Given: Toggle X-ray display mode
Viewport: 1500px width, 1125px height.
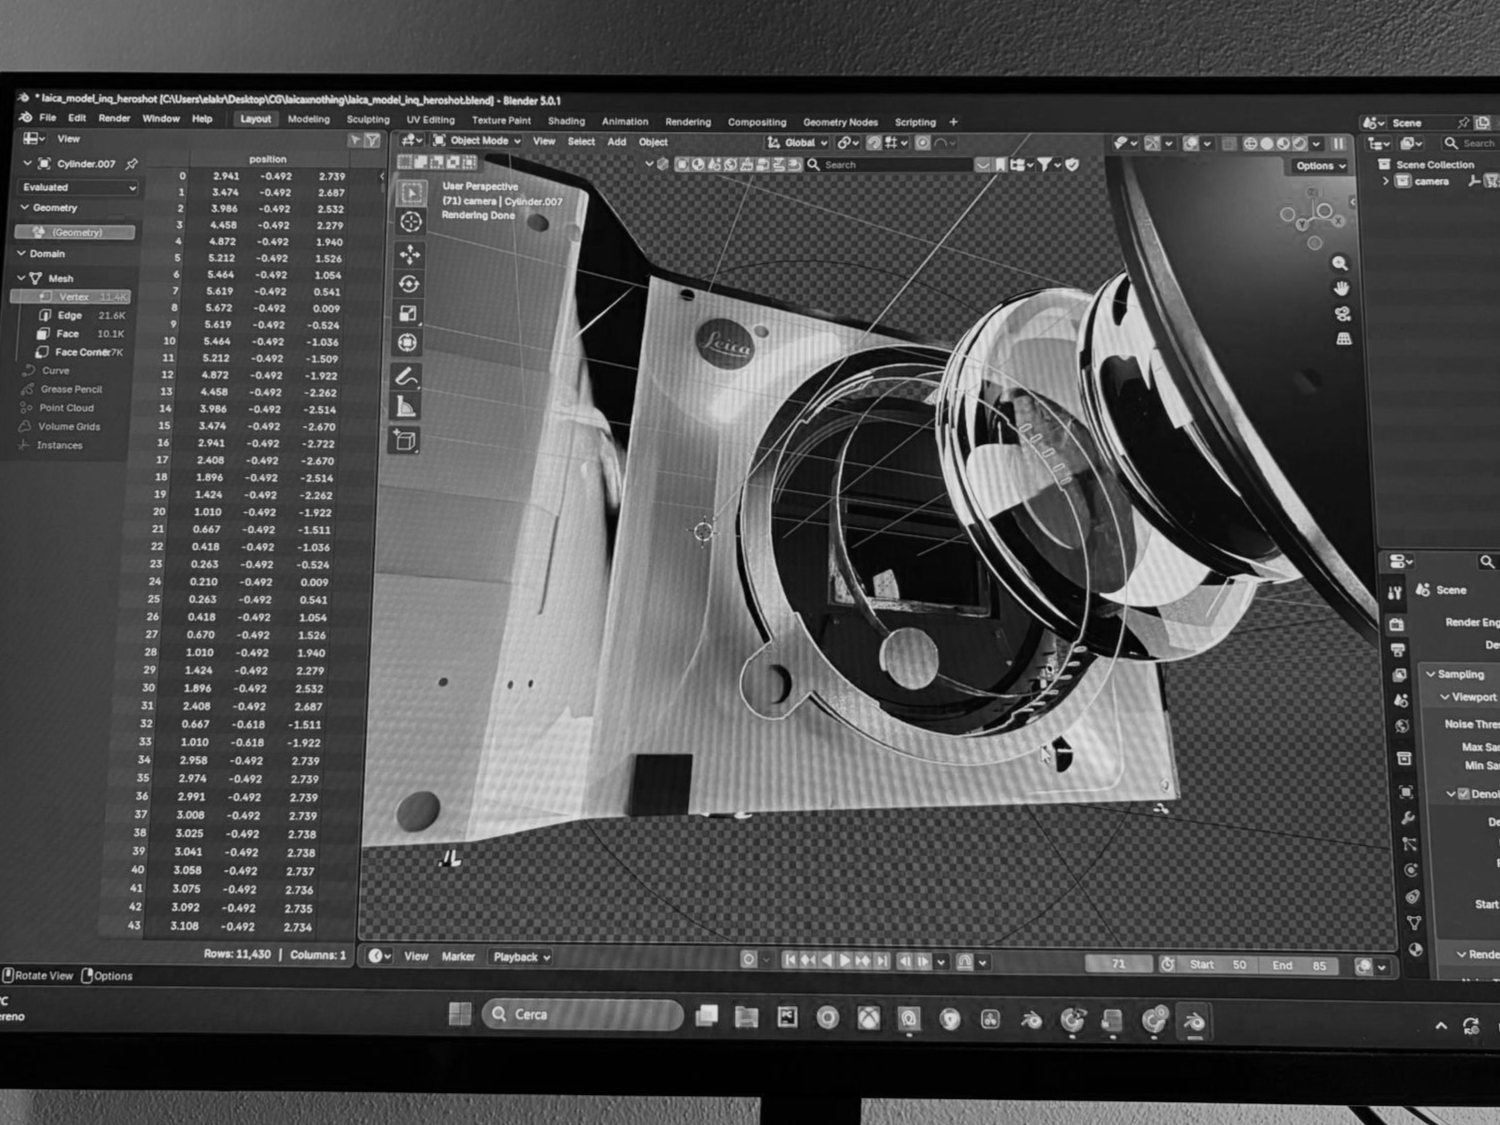Looking at the screenshot, I should pos(1230,144).
